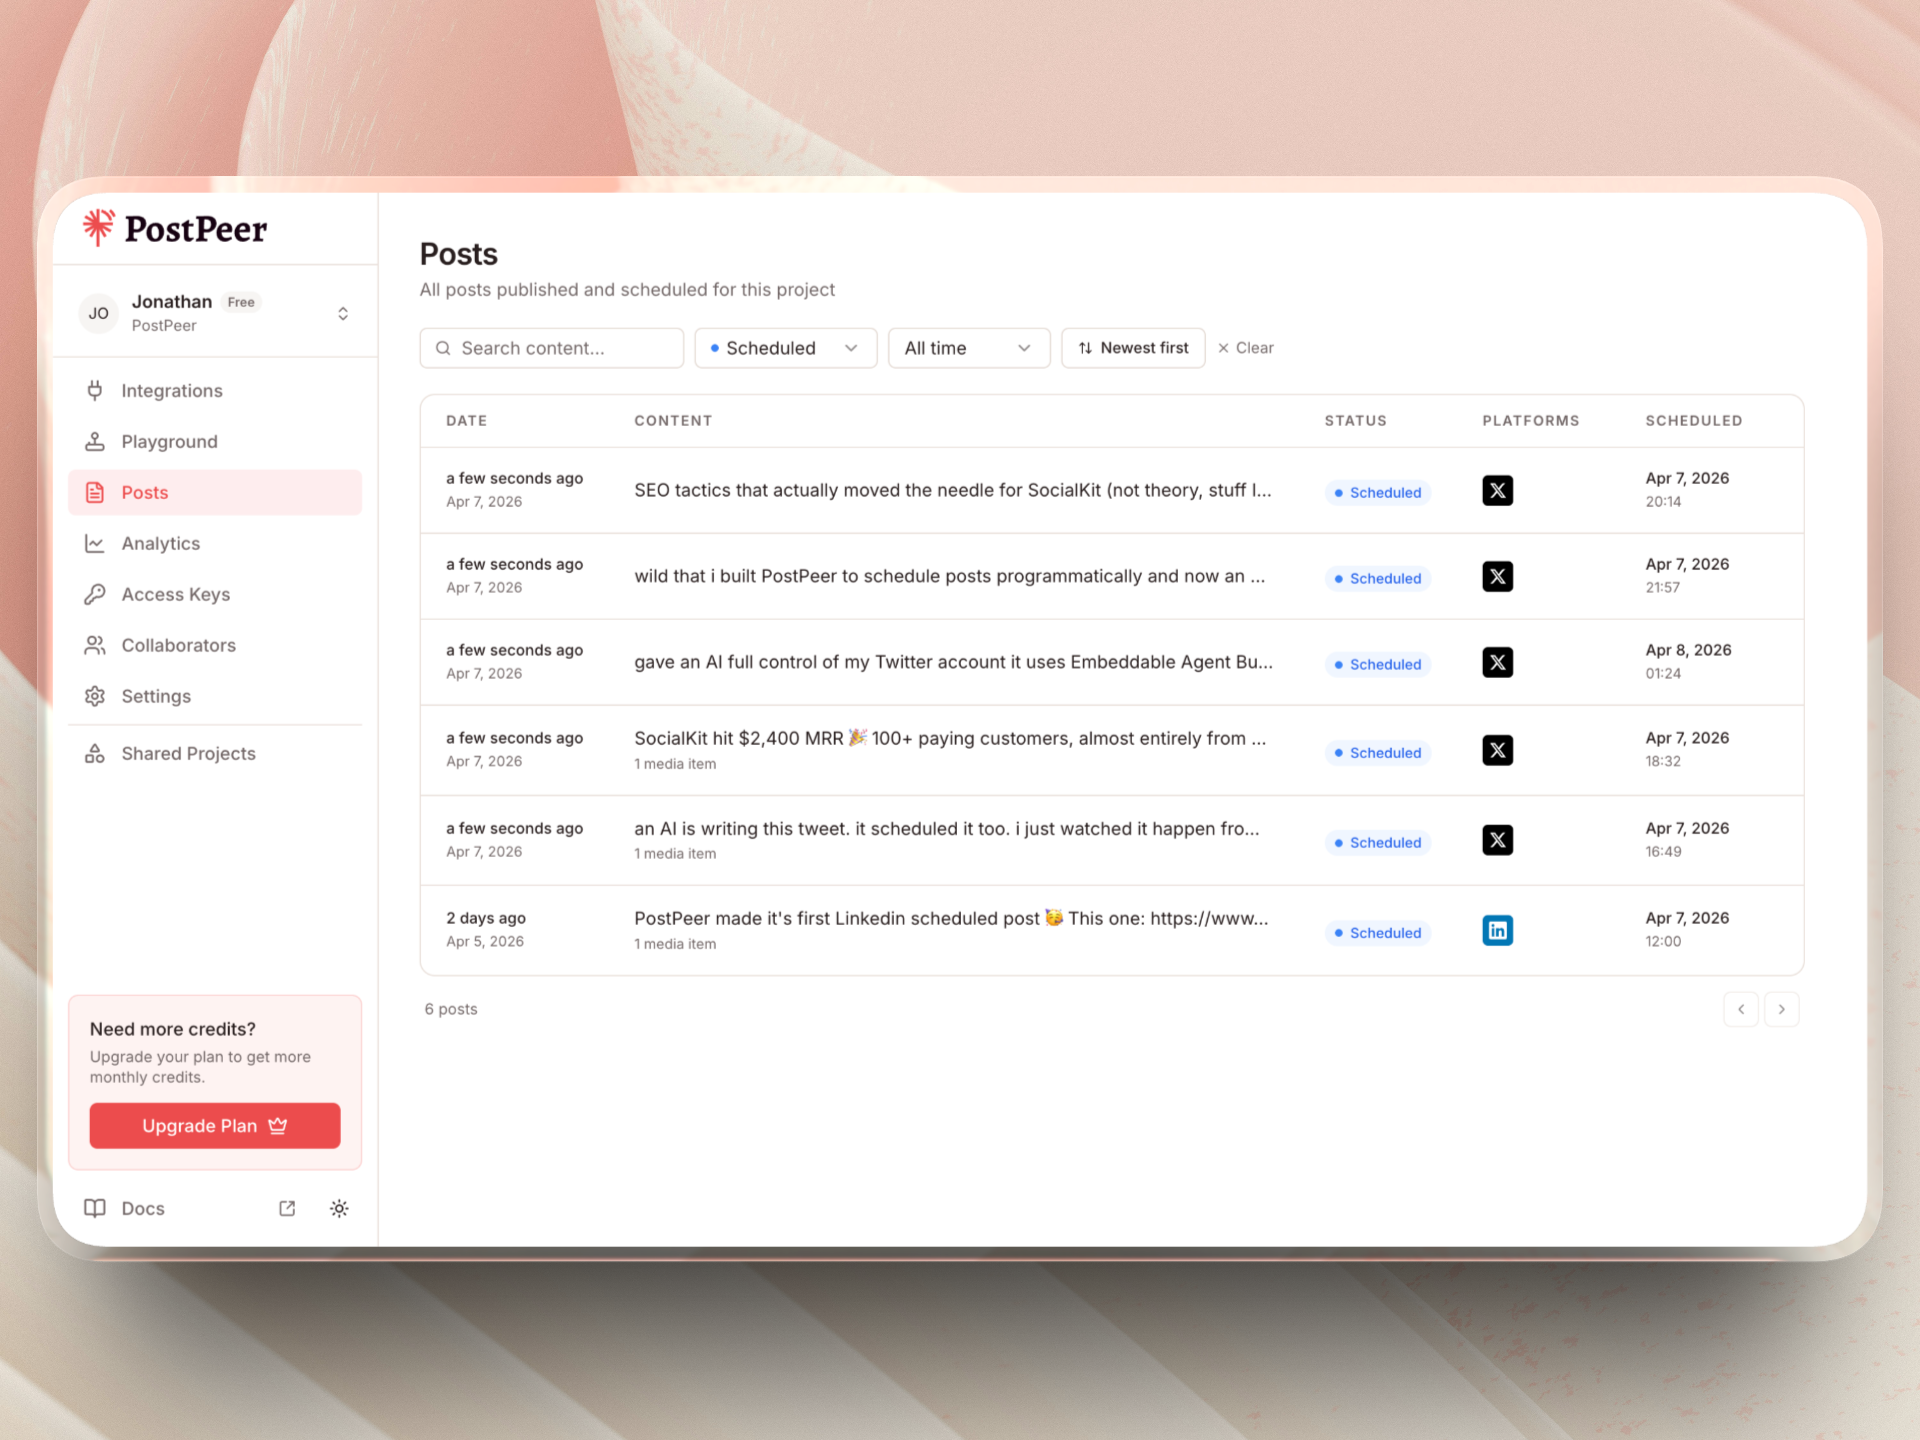Open Access Keys from the sidebar
1920x1440 pixels.
pyautogui.click(x=175, y=594)
